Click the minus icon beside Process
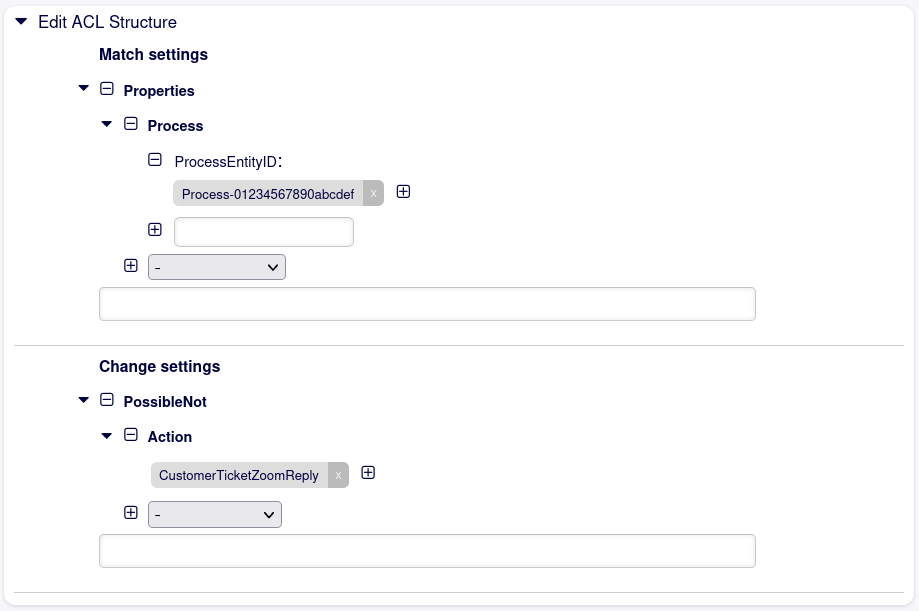Screen dimensions: 919x611 coord(130,125)
